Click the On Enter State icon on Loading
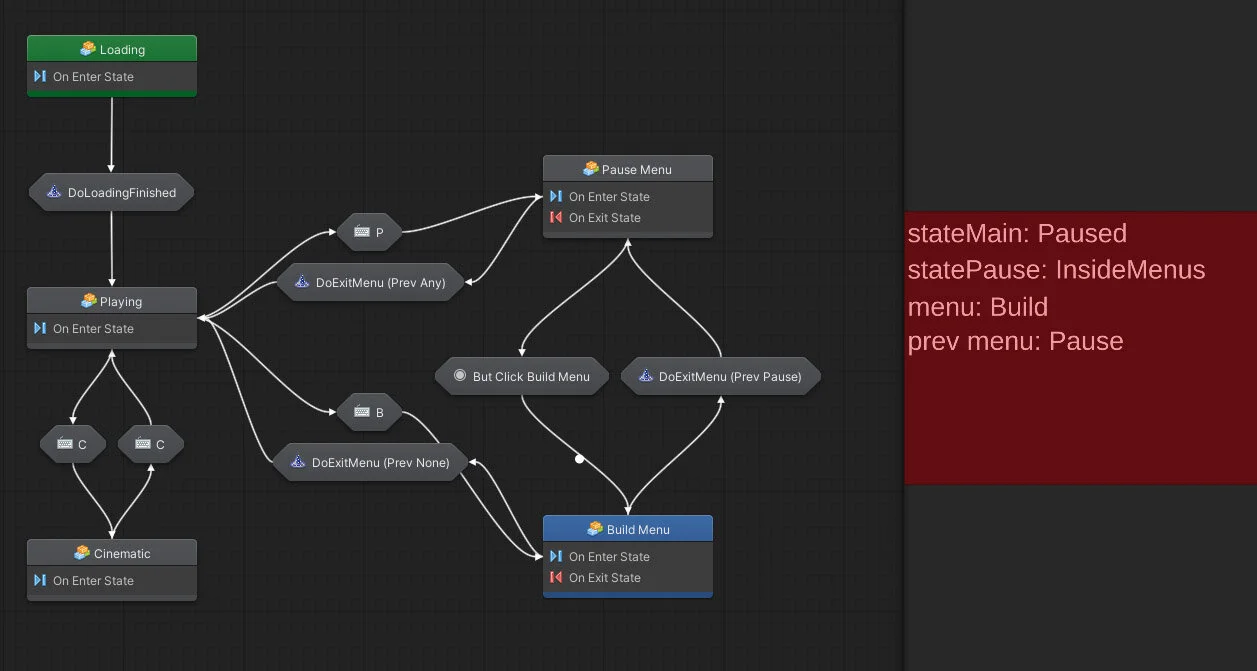Viewport: 1257px width, 671px height. 40,76
